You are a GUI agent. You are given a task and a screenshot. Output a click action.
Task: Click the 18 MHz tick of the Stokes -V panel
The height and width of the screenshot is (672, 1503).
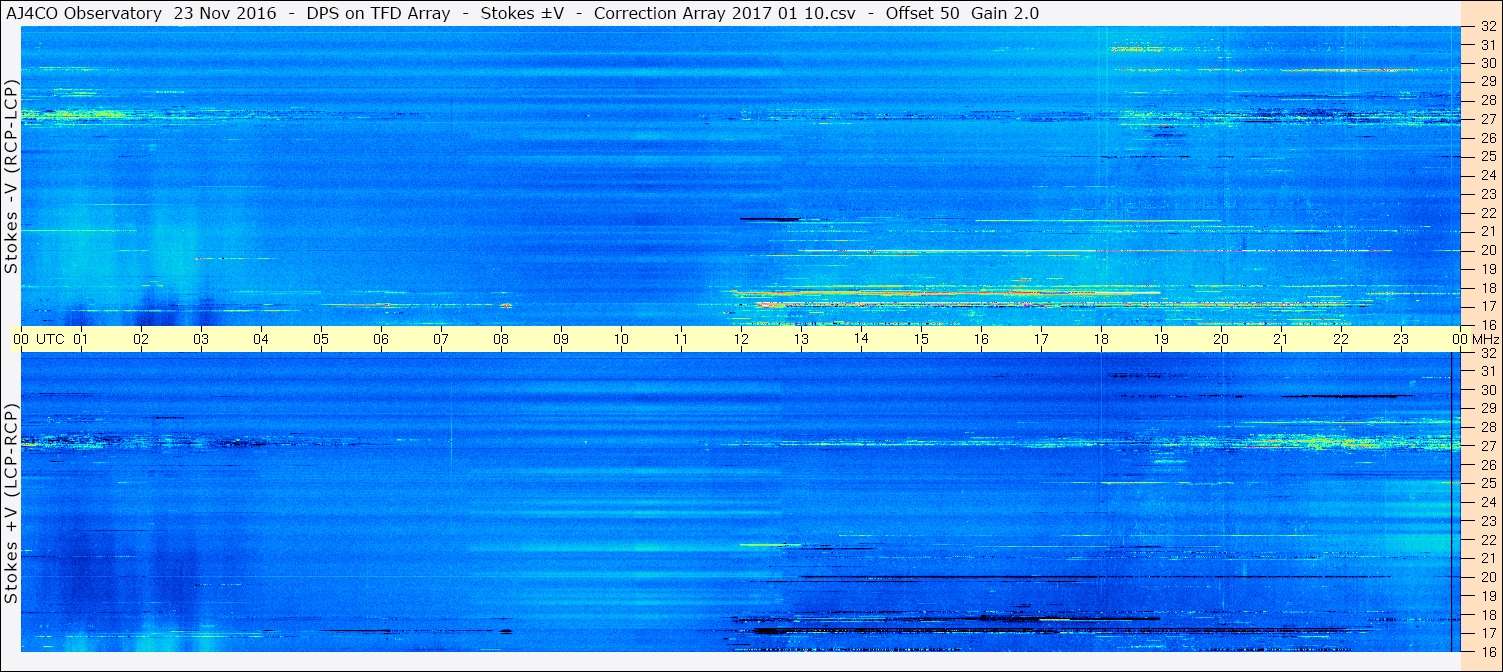1488,288
